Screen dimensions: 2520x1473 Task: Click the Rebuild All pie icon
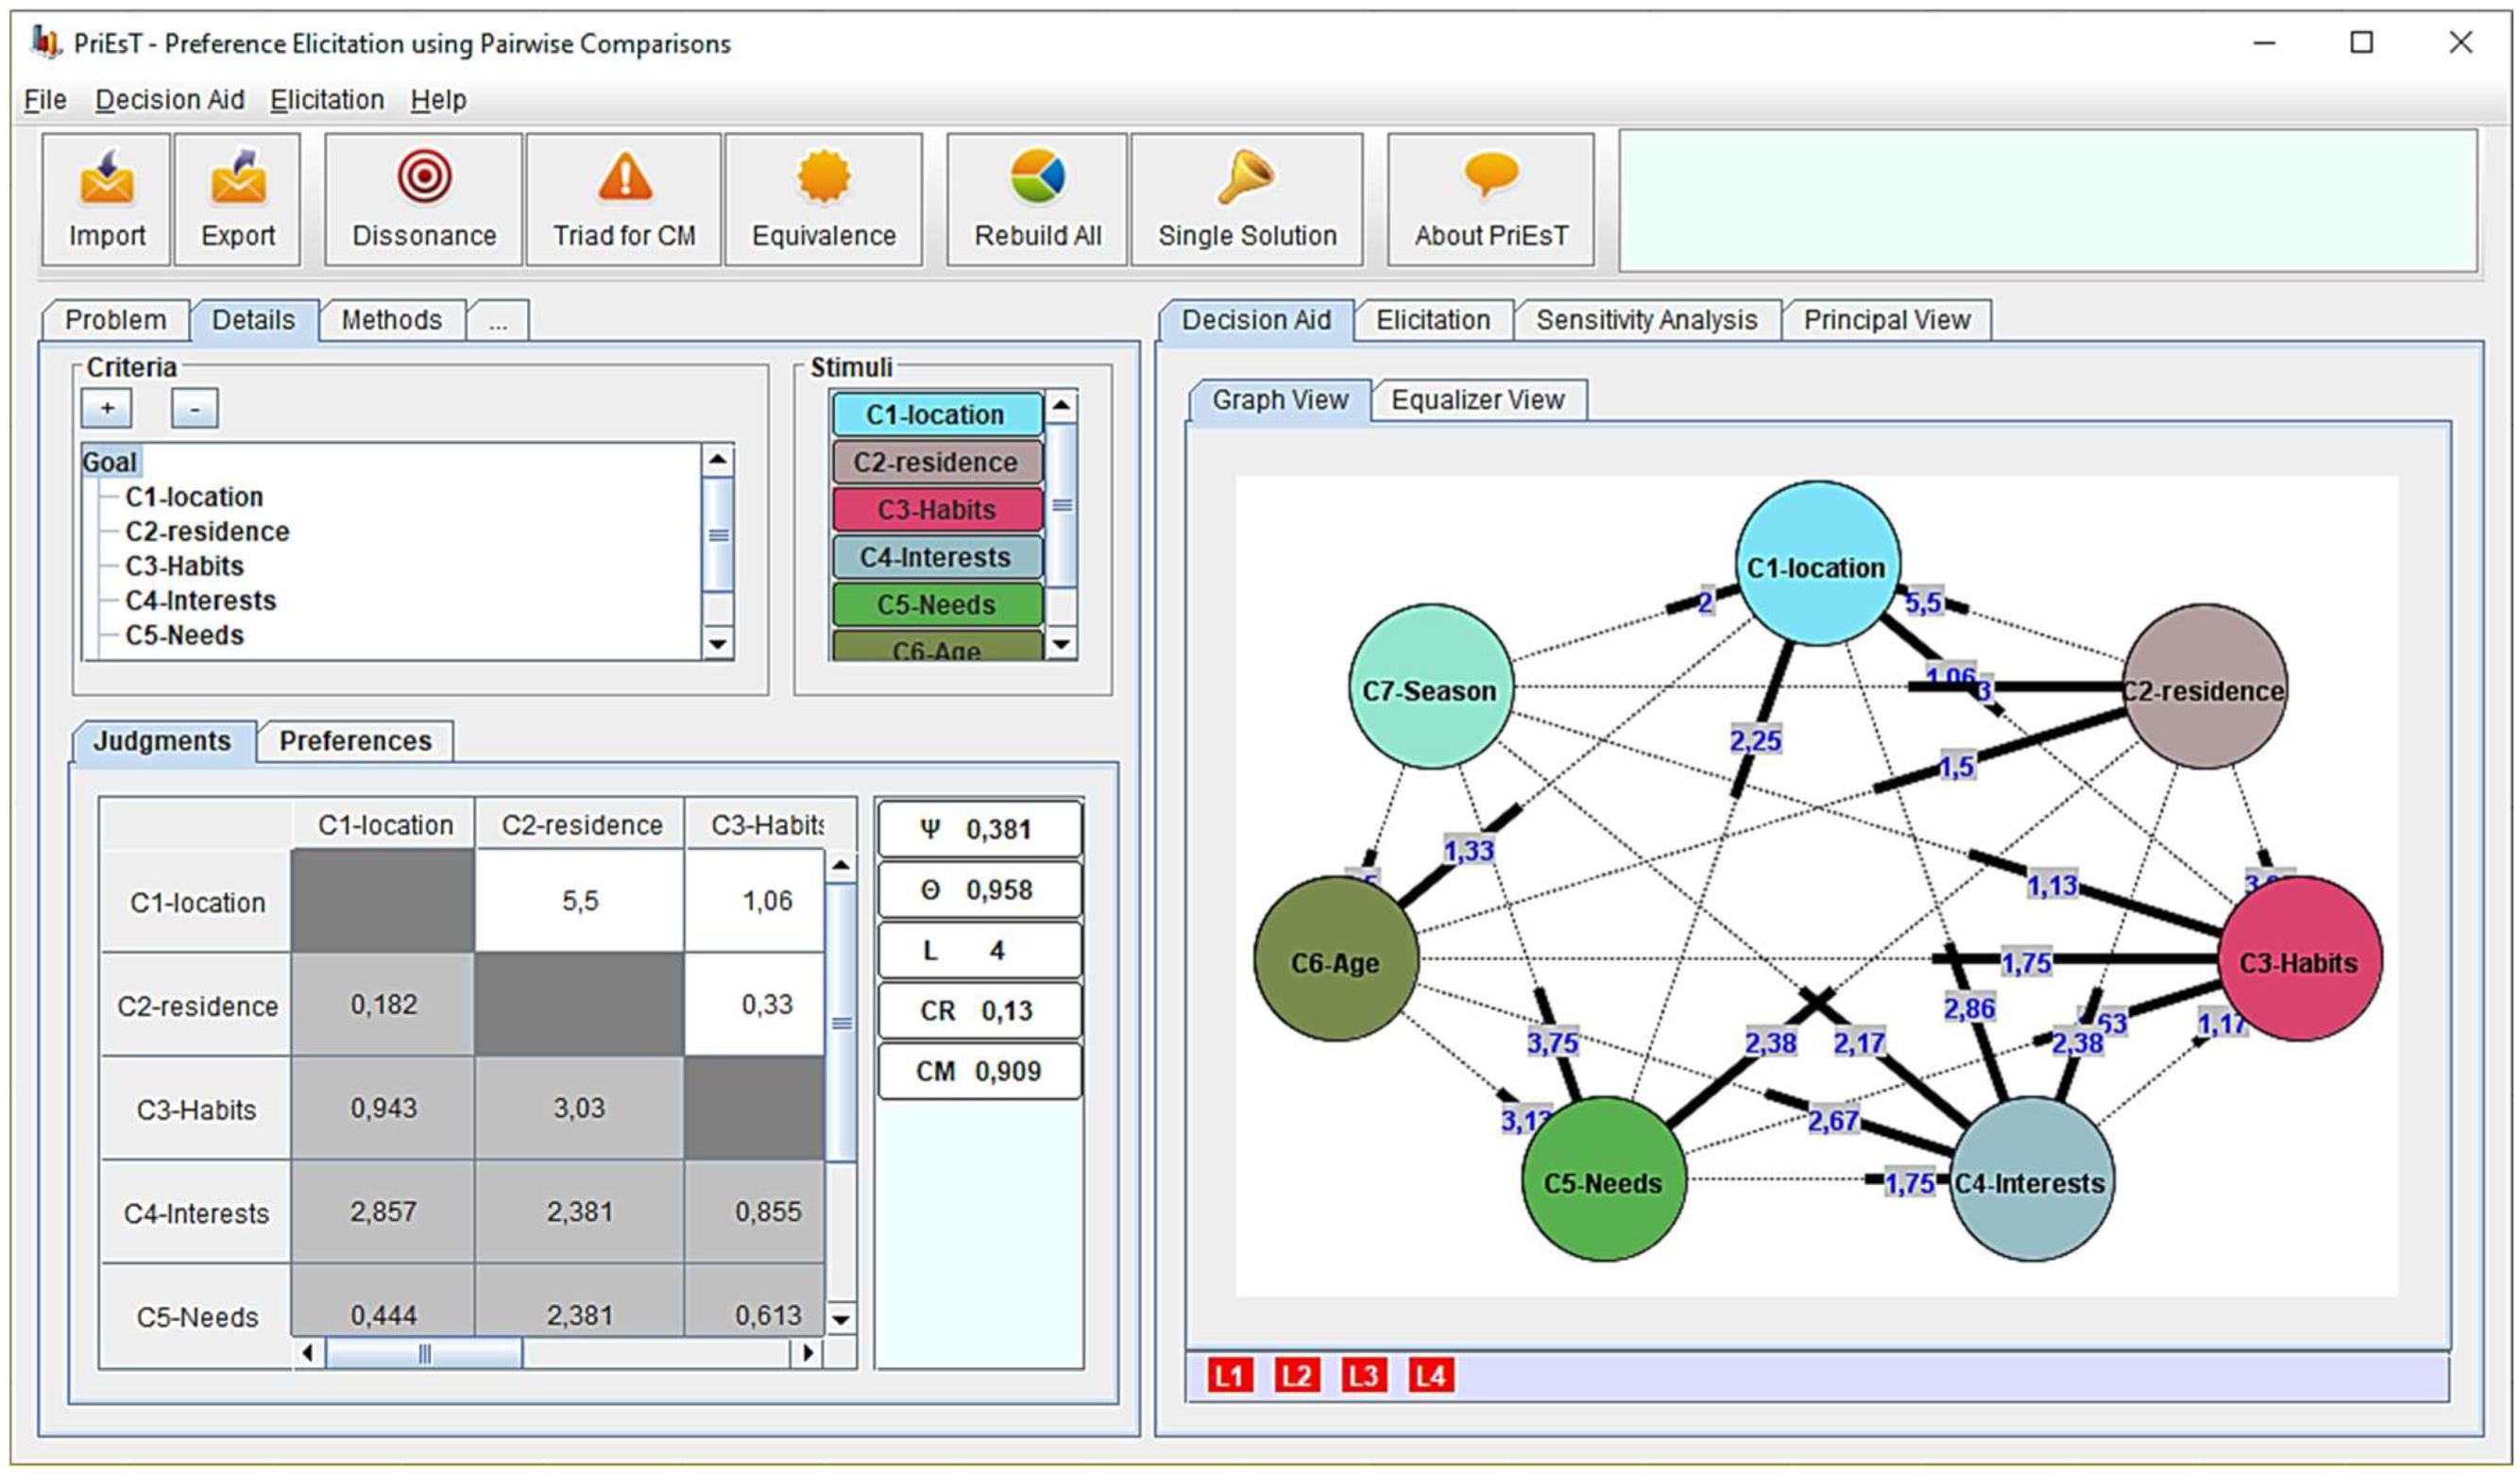(1037, 177)
